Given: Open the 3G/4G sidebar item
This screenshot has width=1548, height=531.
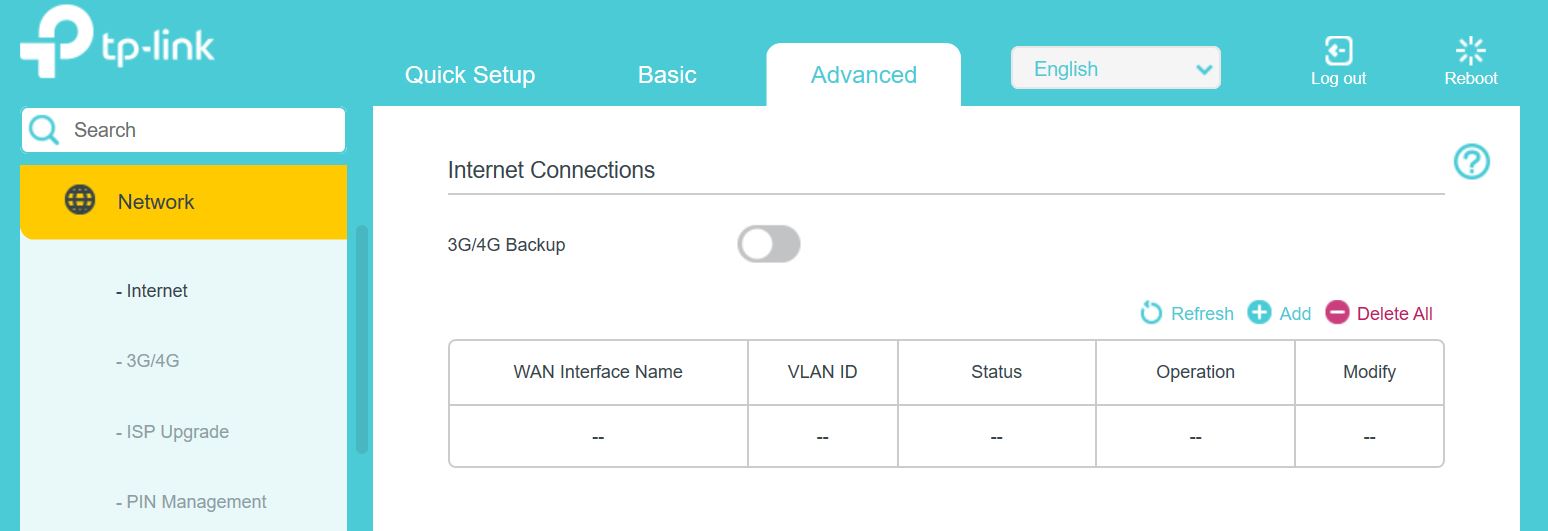Looking at the screenshot, I should coord(148,361).
